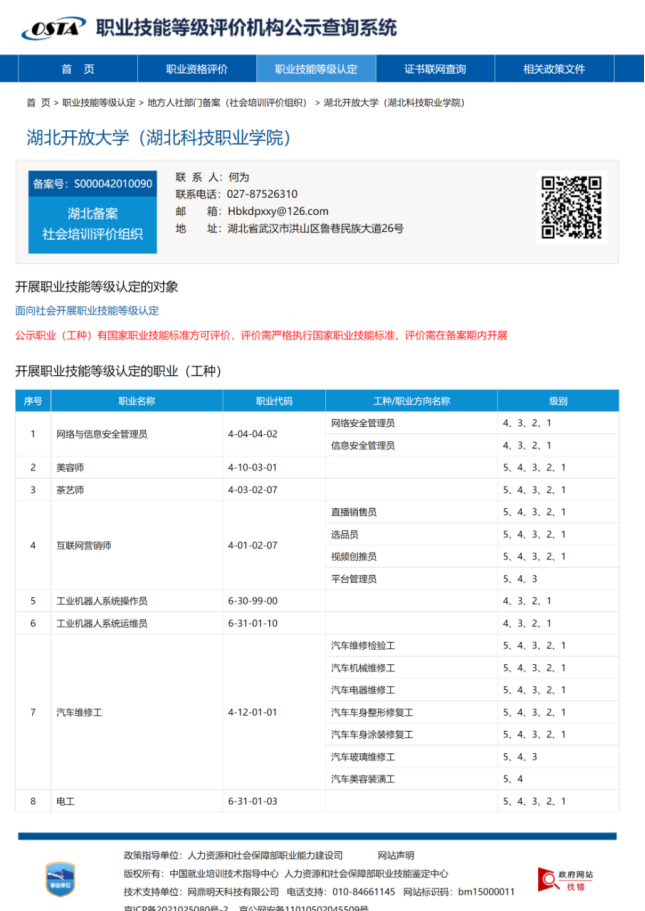This screenshot has height=911, width=645.
Task: Open 相关政策文件 navigation tab
Action: click(554, 69)
